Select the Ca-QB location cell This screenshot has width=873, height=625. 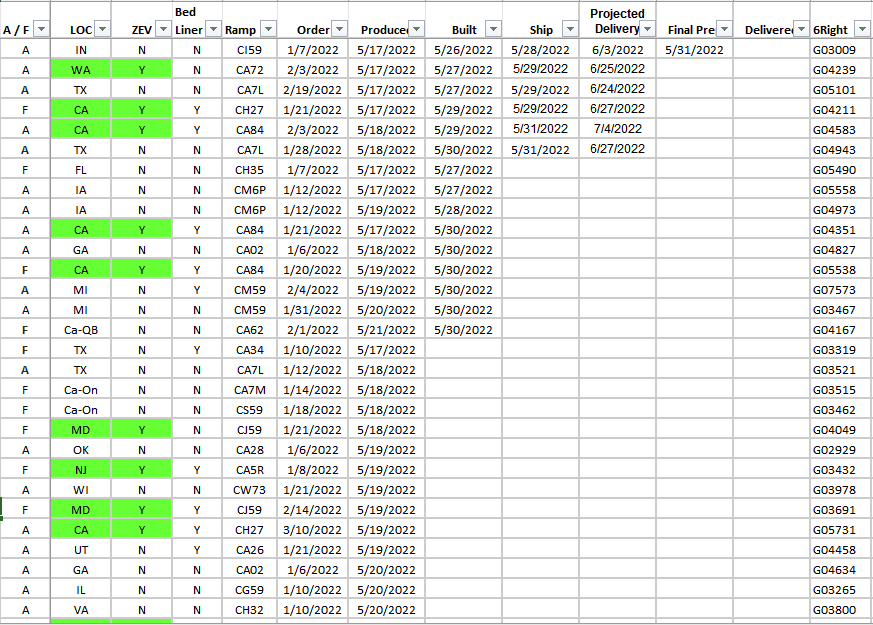coord(81,330)
